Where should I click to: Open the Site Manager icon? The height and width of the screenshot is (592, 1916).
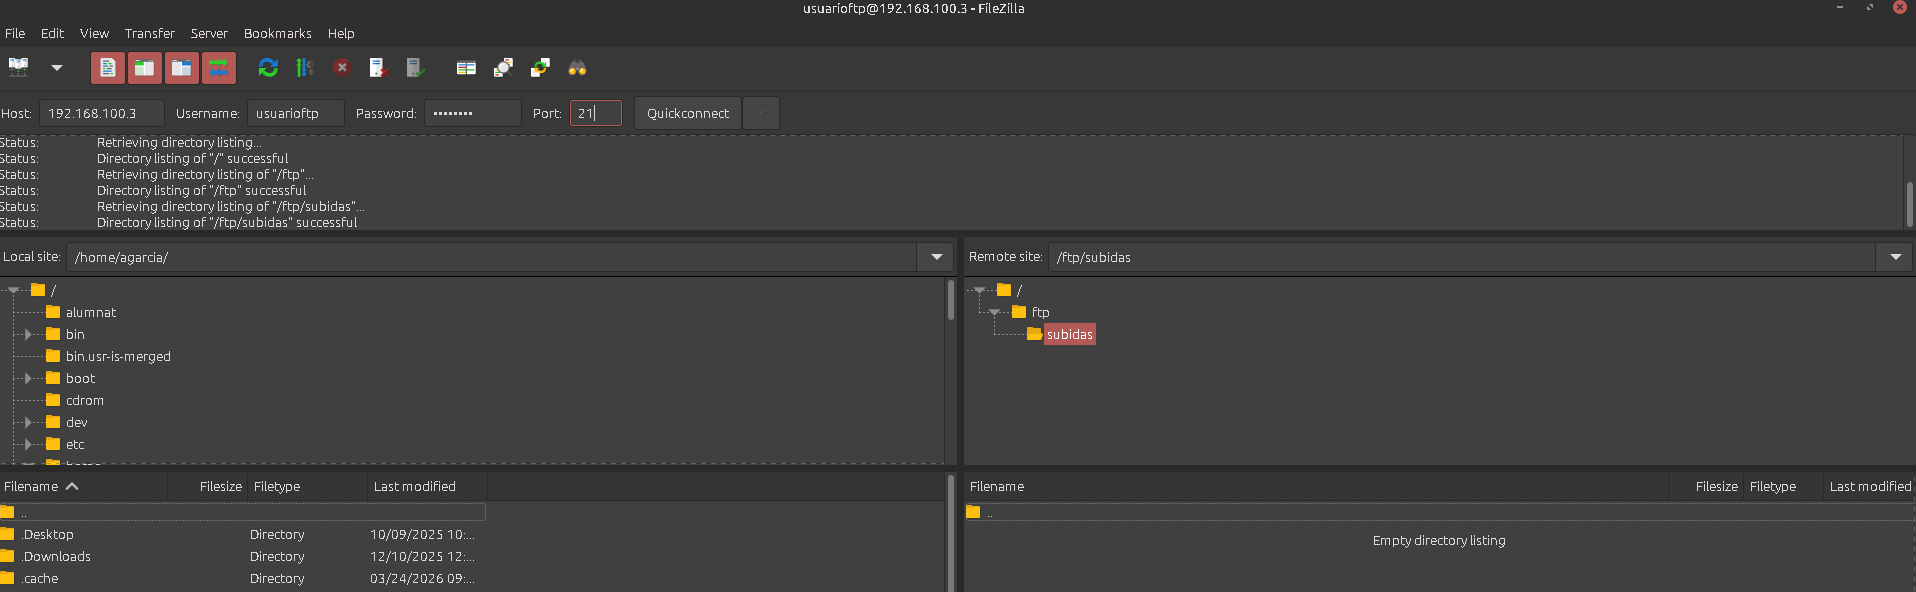pos(18,68)
